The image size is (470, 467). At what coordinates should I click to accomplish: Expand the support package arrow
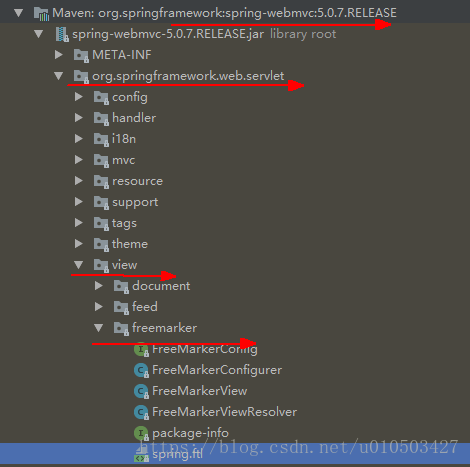point(79,202)
